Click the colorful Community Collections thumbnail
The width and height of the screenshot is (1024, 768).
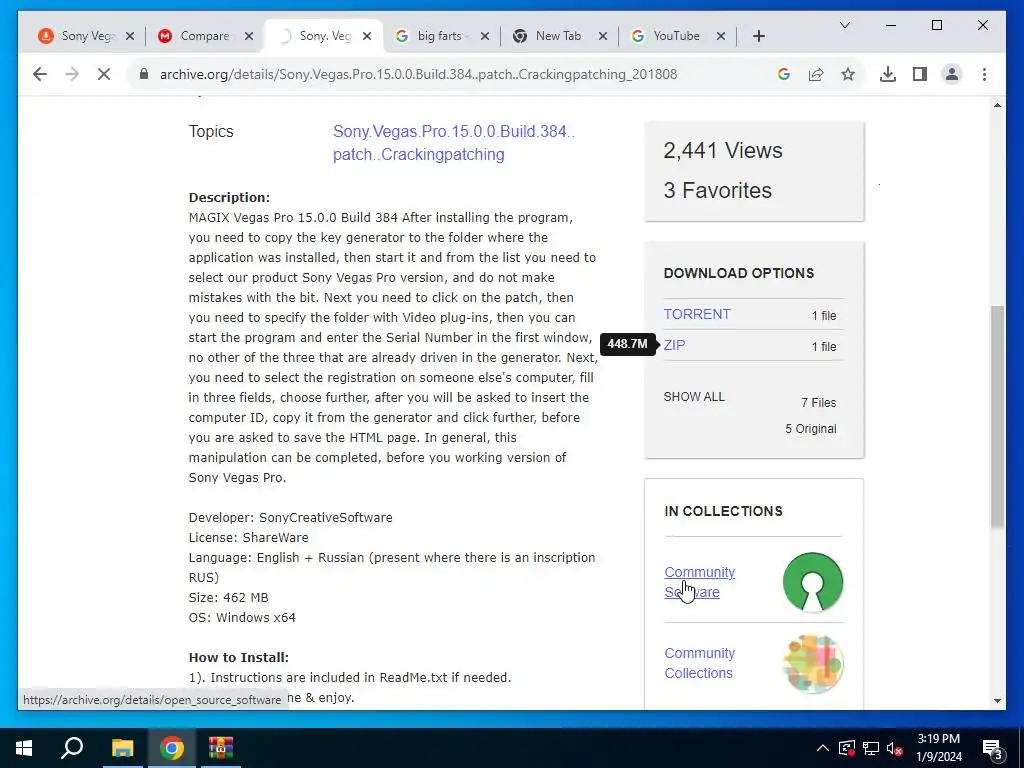(x=812, y=664)
